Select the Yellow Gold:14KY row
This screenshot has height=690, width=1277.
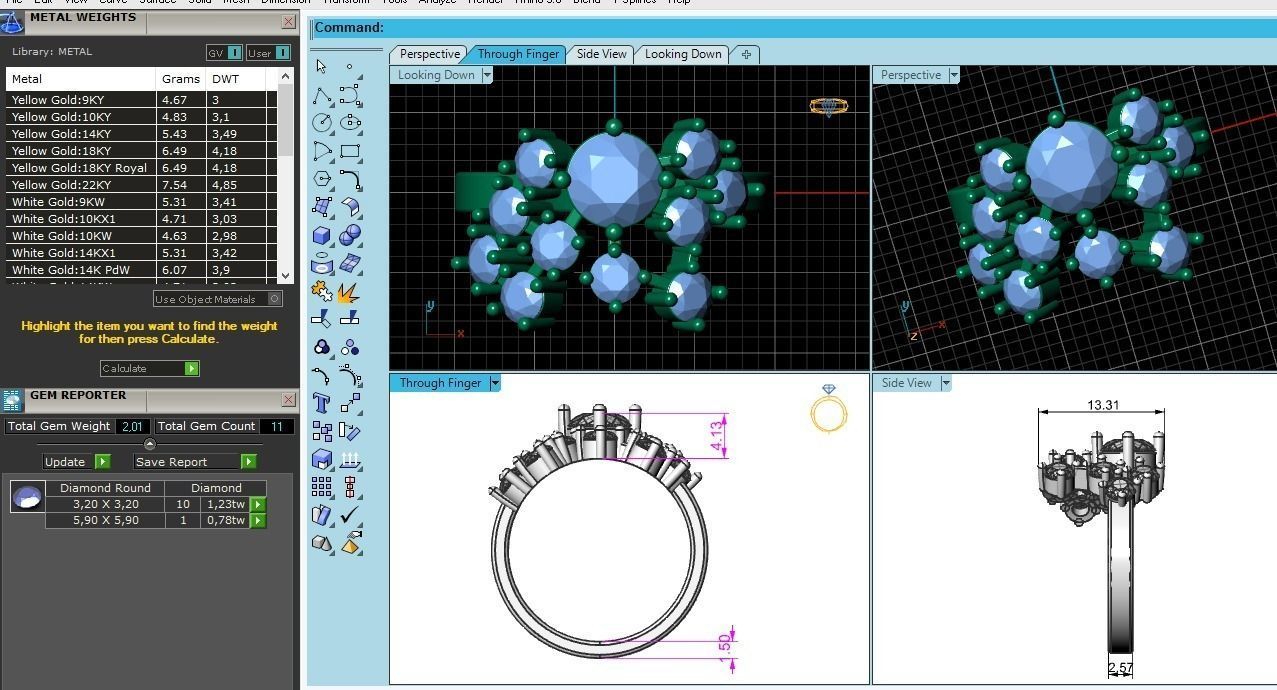(x=141, y=134)
